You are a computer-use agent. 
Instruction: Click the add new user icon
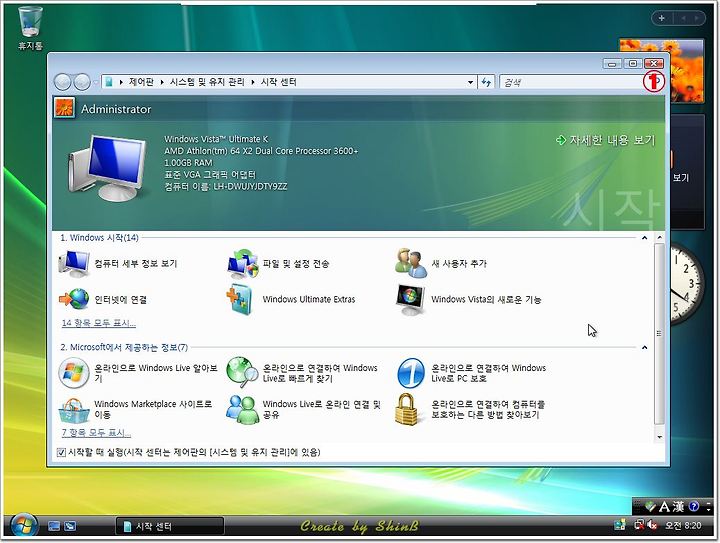coord(411,263)
